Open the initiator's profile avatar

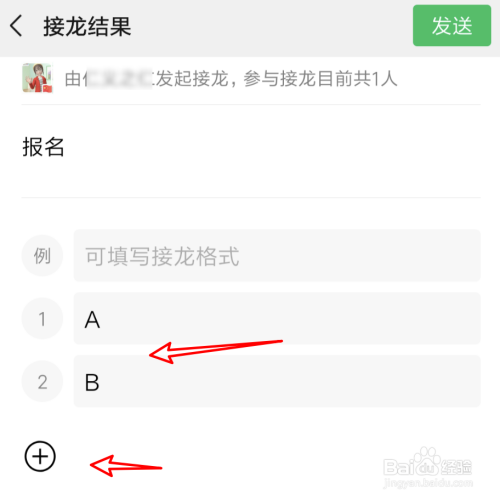tap(37, 78)
